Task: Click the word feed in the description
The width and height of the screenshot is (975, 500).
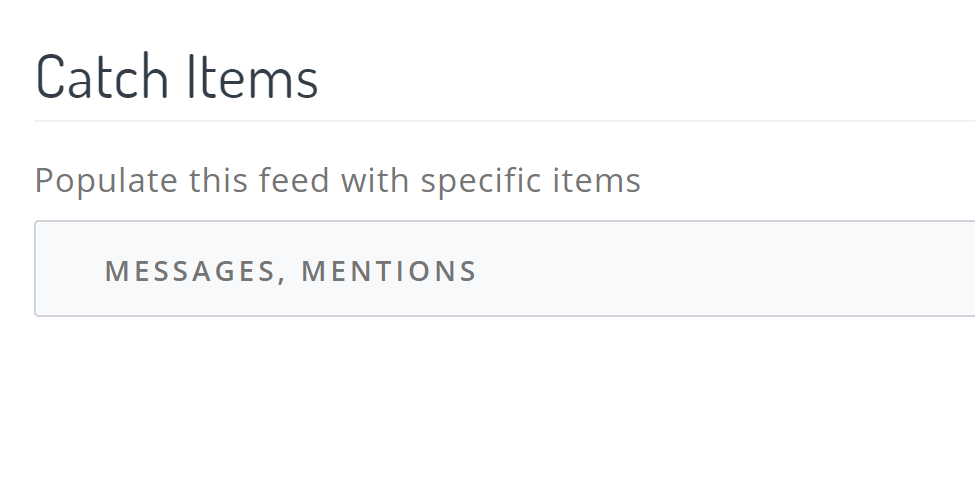Action: coord(295,181)
